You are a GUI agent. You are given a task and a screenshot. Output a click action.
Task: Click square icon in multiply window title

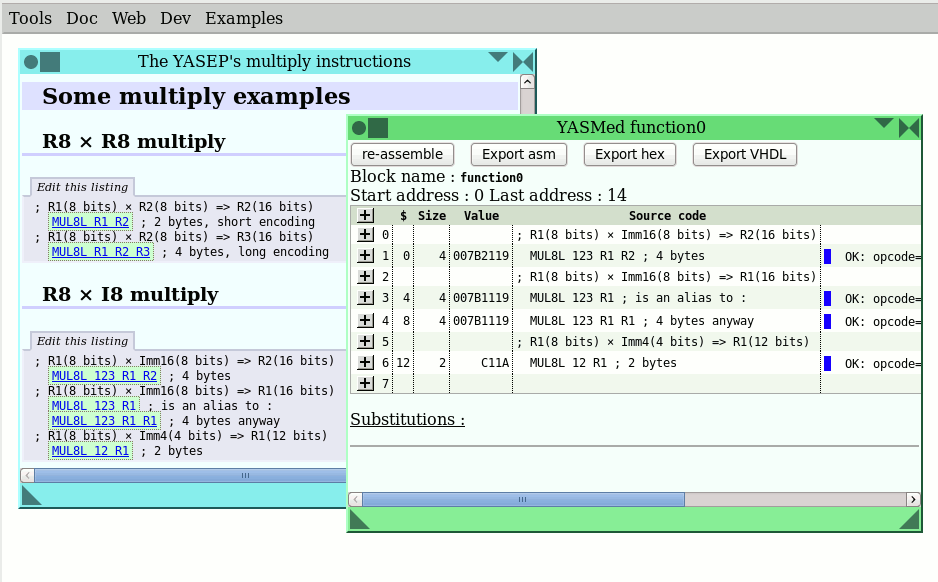point(50,62)
